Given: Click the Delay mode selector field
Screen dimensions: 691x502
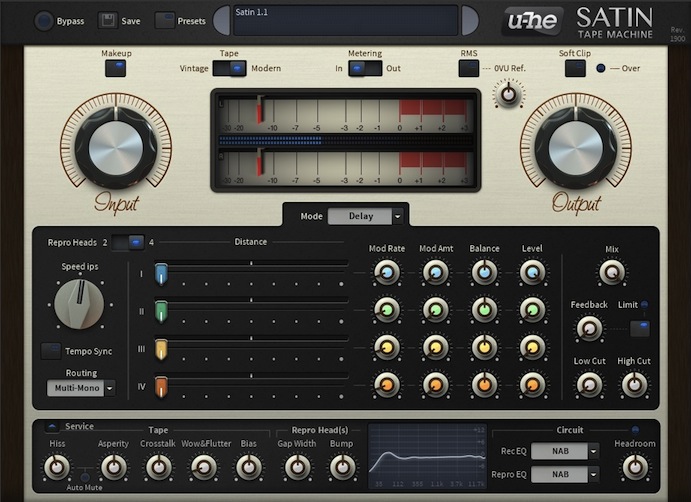Looking at the screenshot, I should 360,216.
